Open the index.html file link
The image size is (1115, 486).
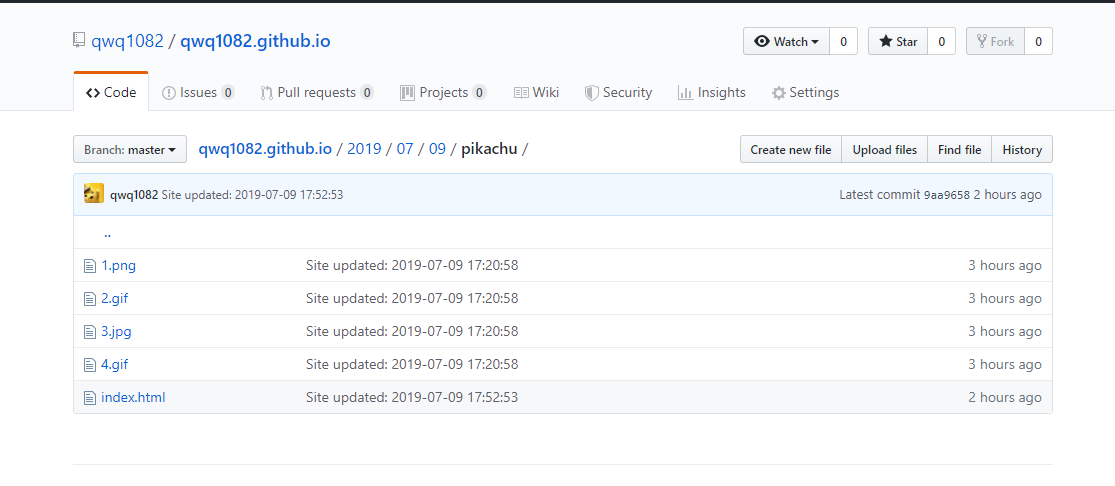pos(133,398)
